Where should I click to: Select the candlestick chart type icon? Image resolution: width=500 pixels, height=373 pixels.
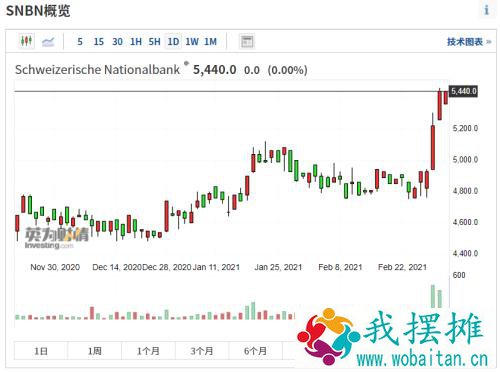coord(26,41)
